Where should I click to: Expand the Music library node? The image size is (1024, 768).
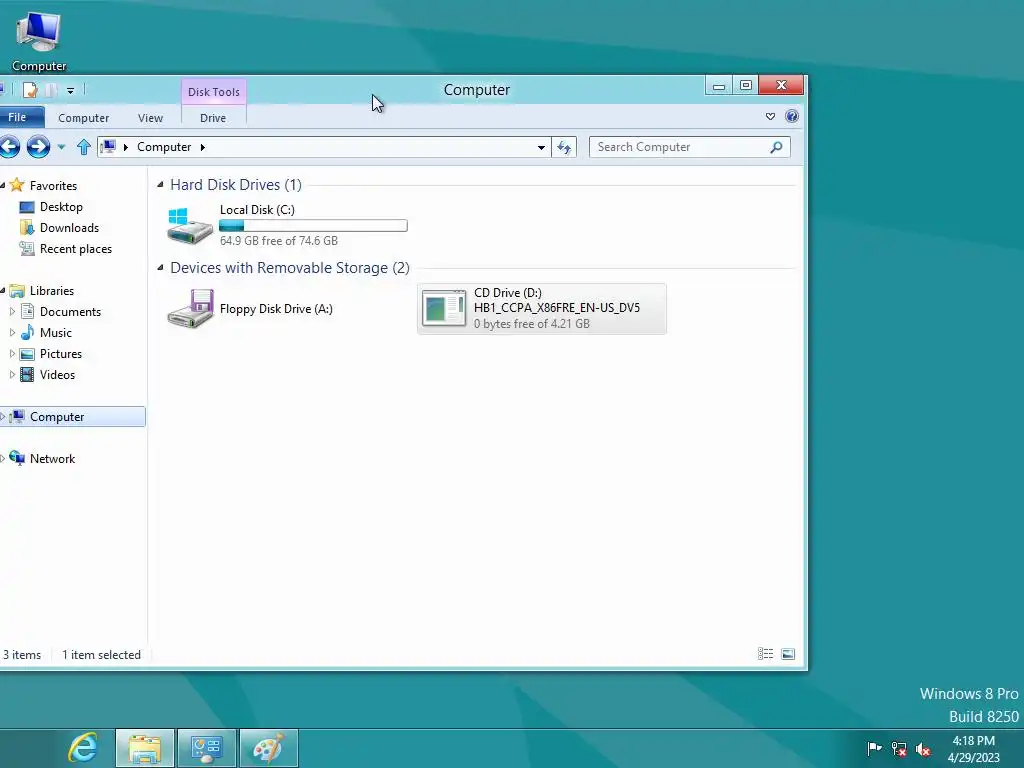click(x=12, y=332)
